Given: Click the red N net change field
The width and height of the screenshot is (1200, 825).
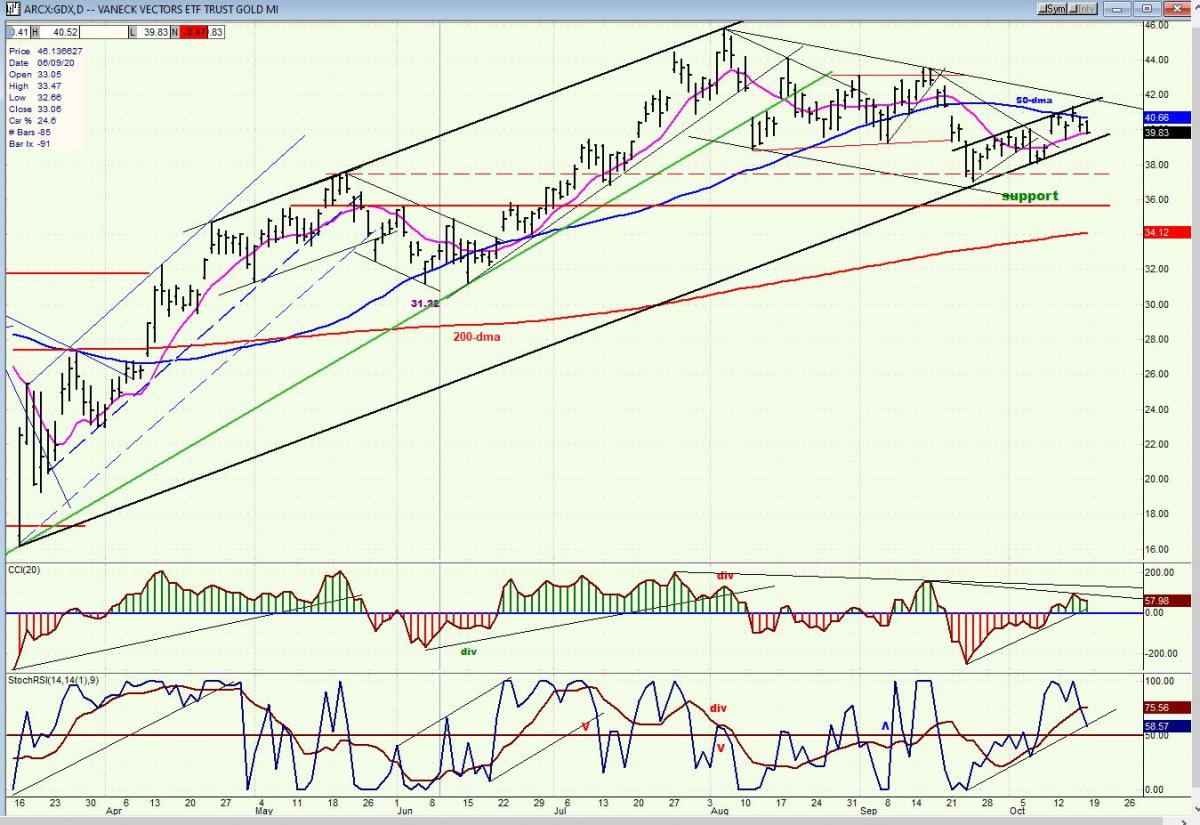Looking at the screenshot, I should tap(189, 32).
